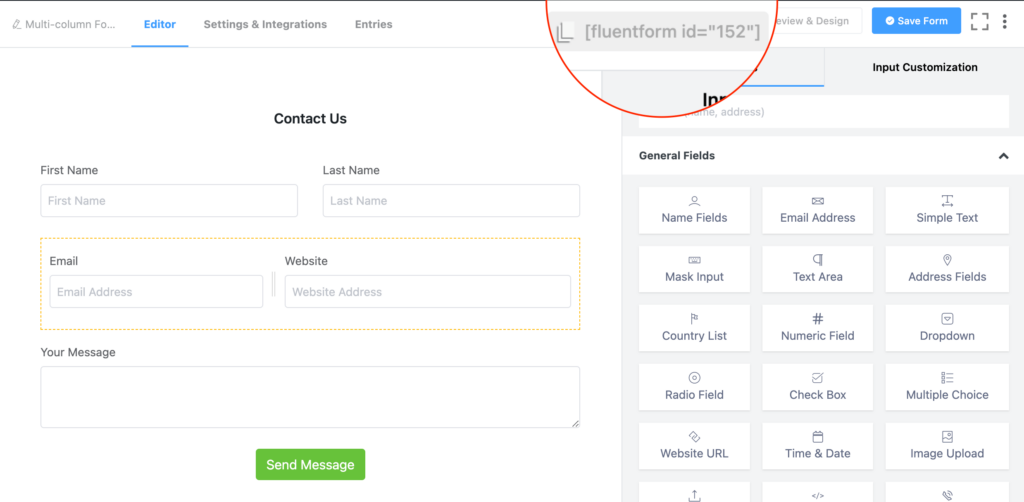Toggle fullscreen editor mode icon
1024x502 pixels.
pyautogui.click(x=980, y=21)
